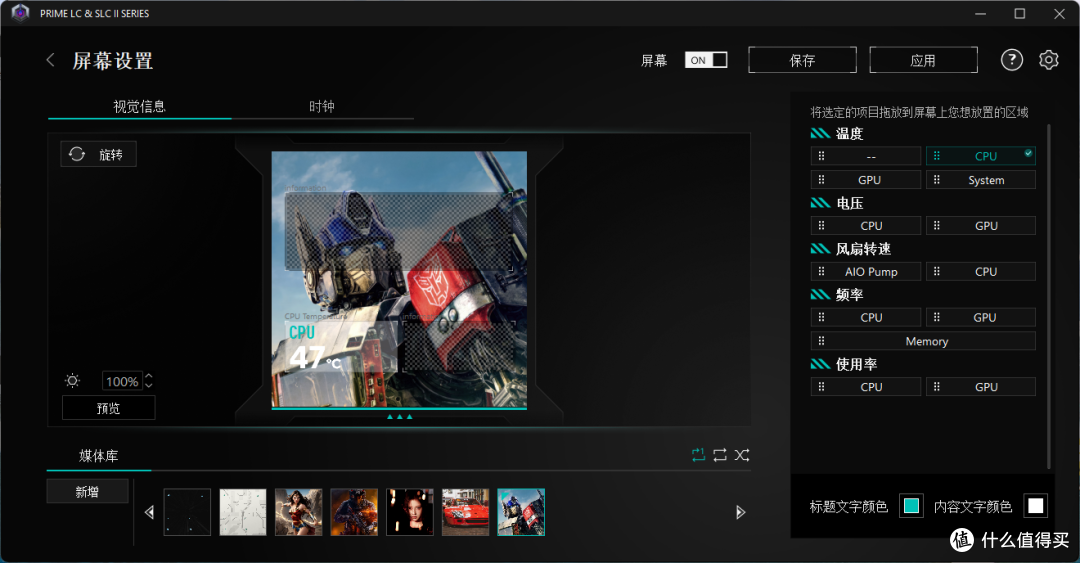Click the bottom-right empty information zone on preview
1080x563 pixels.
pyautogui.click(x=457, y=347)
